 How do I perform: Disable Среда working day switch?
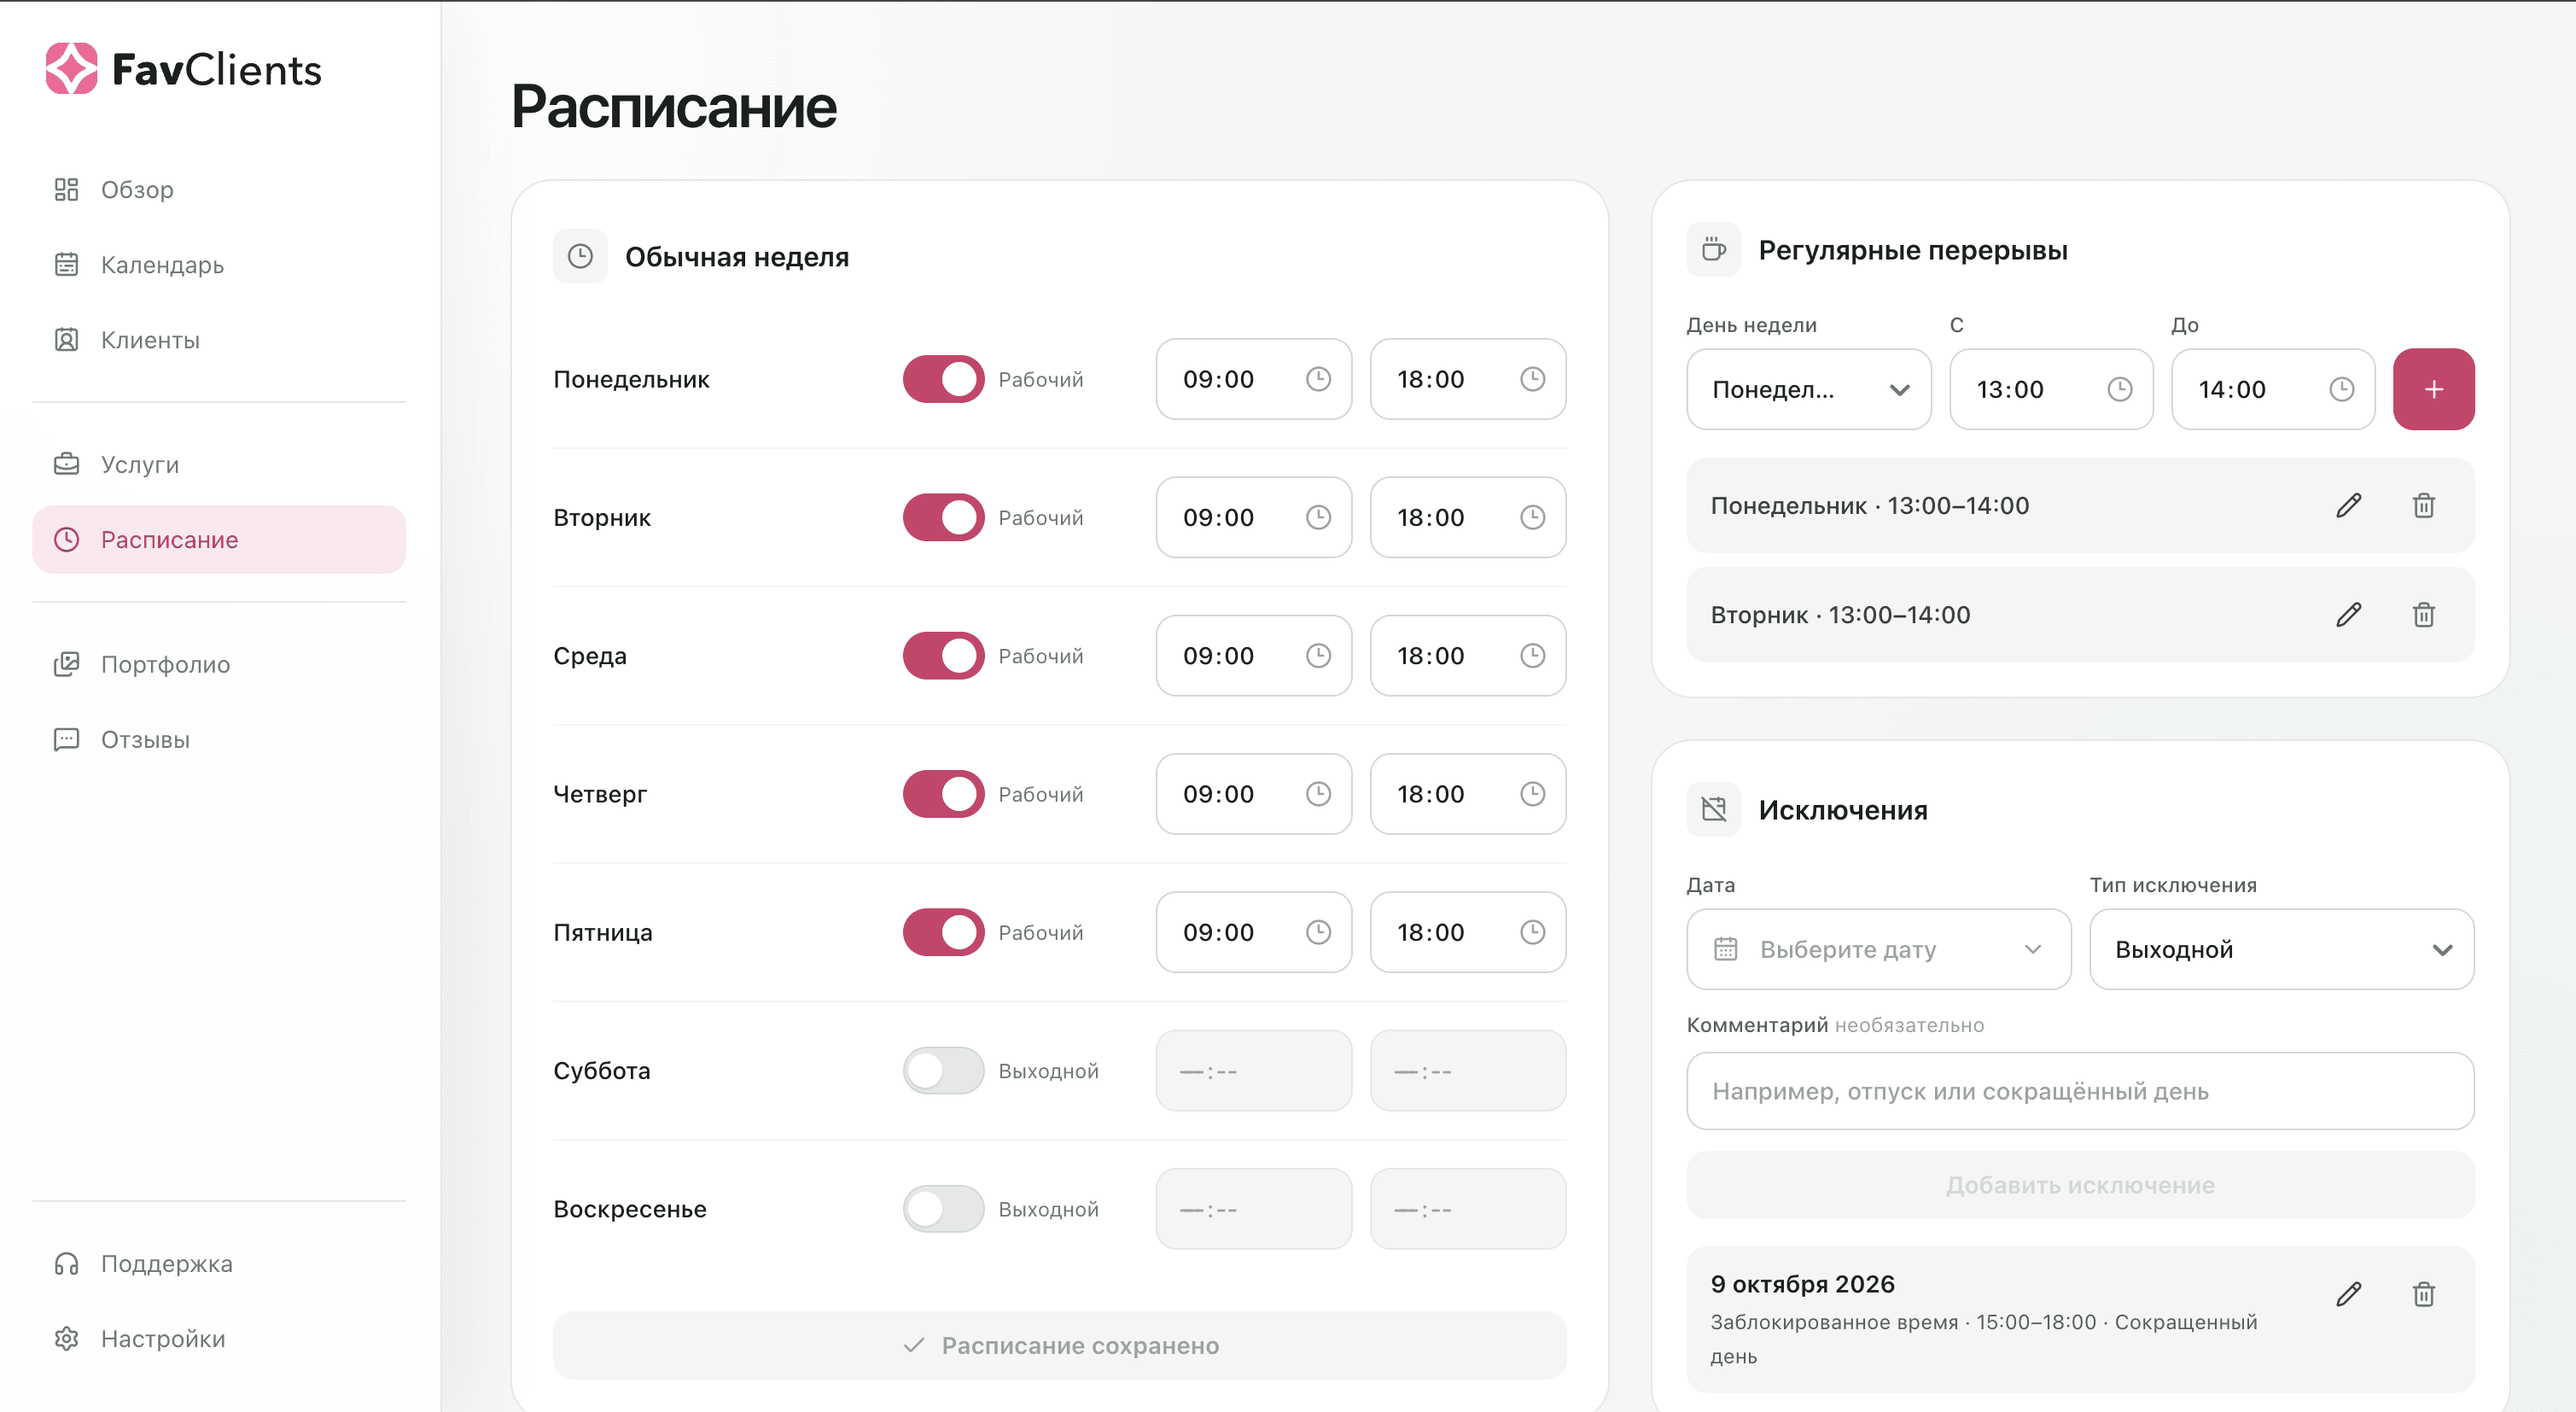[x=943, y=655]
